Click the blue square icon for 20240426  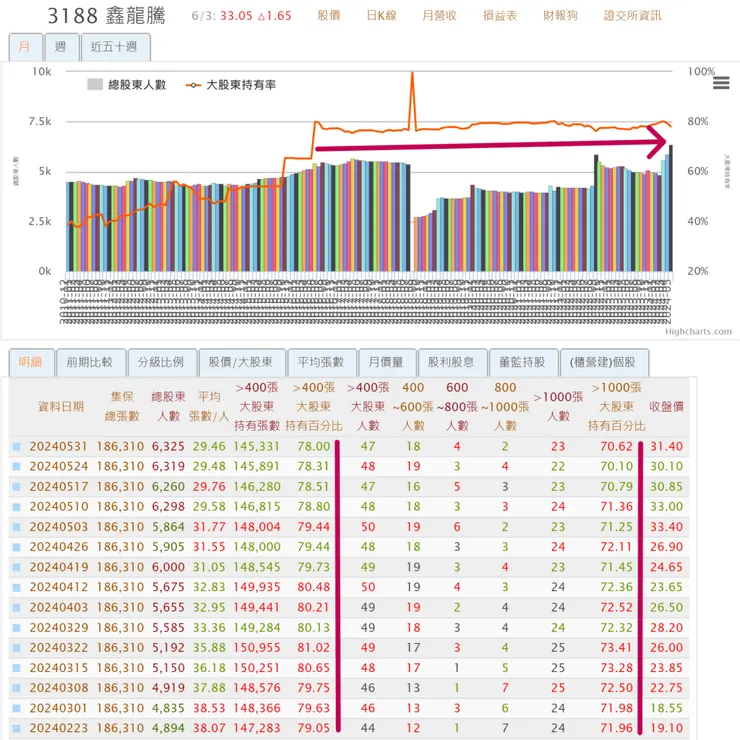(x=17, y=547)
